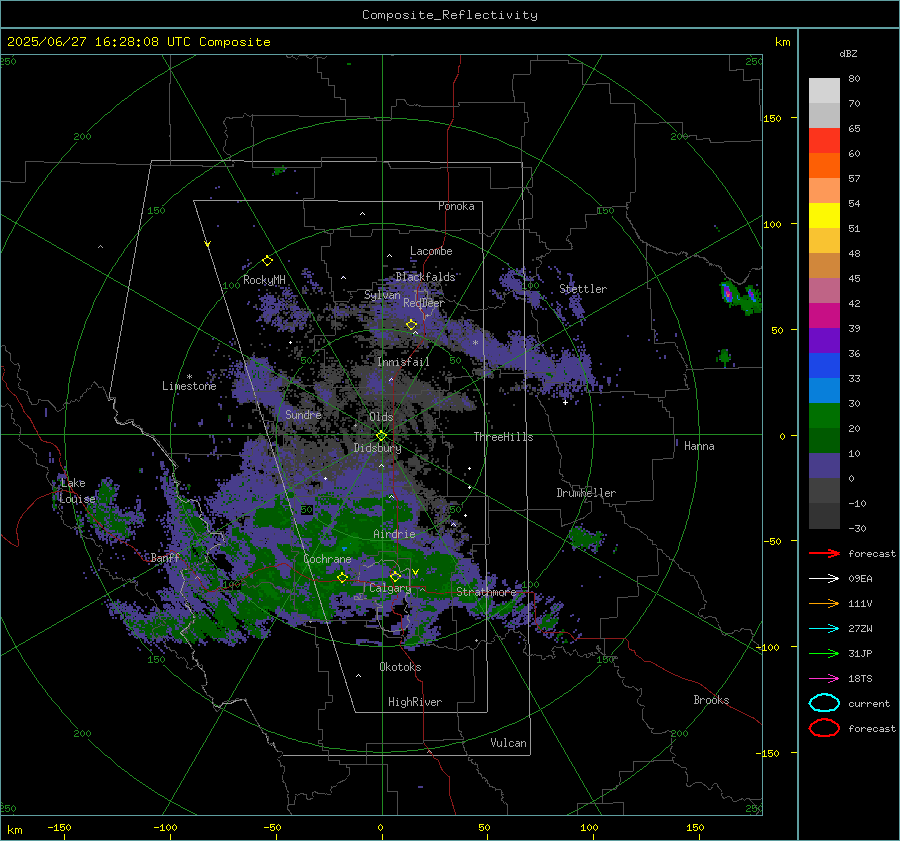Click the Sylvan label
The width and height of the screenshot is (900, 841).
pyautogui.click(x=382, y=295)
